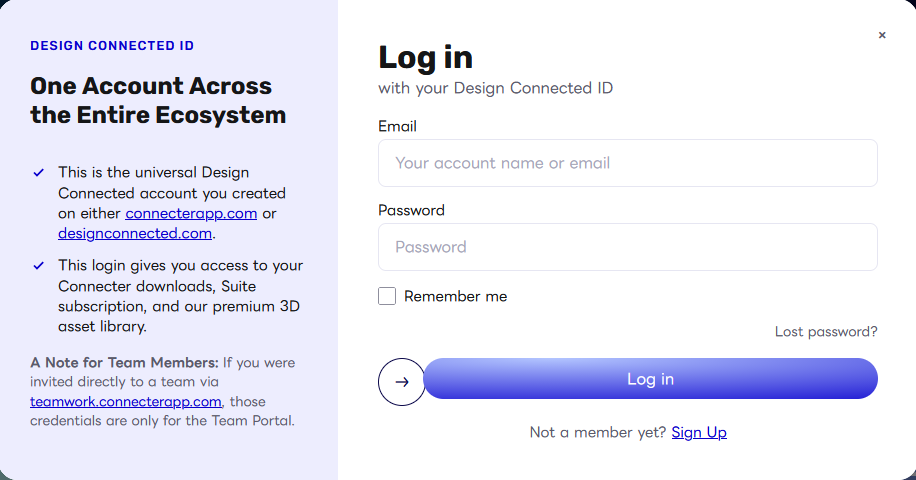Click the Remember me label text
This screenshot has height=480, width=916.
pos(456,297)
